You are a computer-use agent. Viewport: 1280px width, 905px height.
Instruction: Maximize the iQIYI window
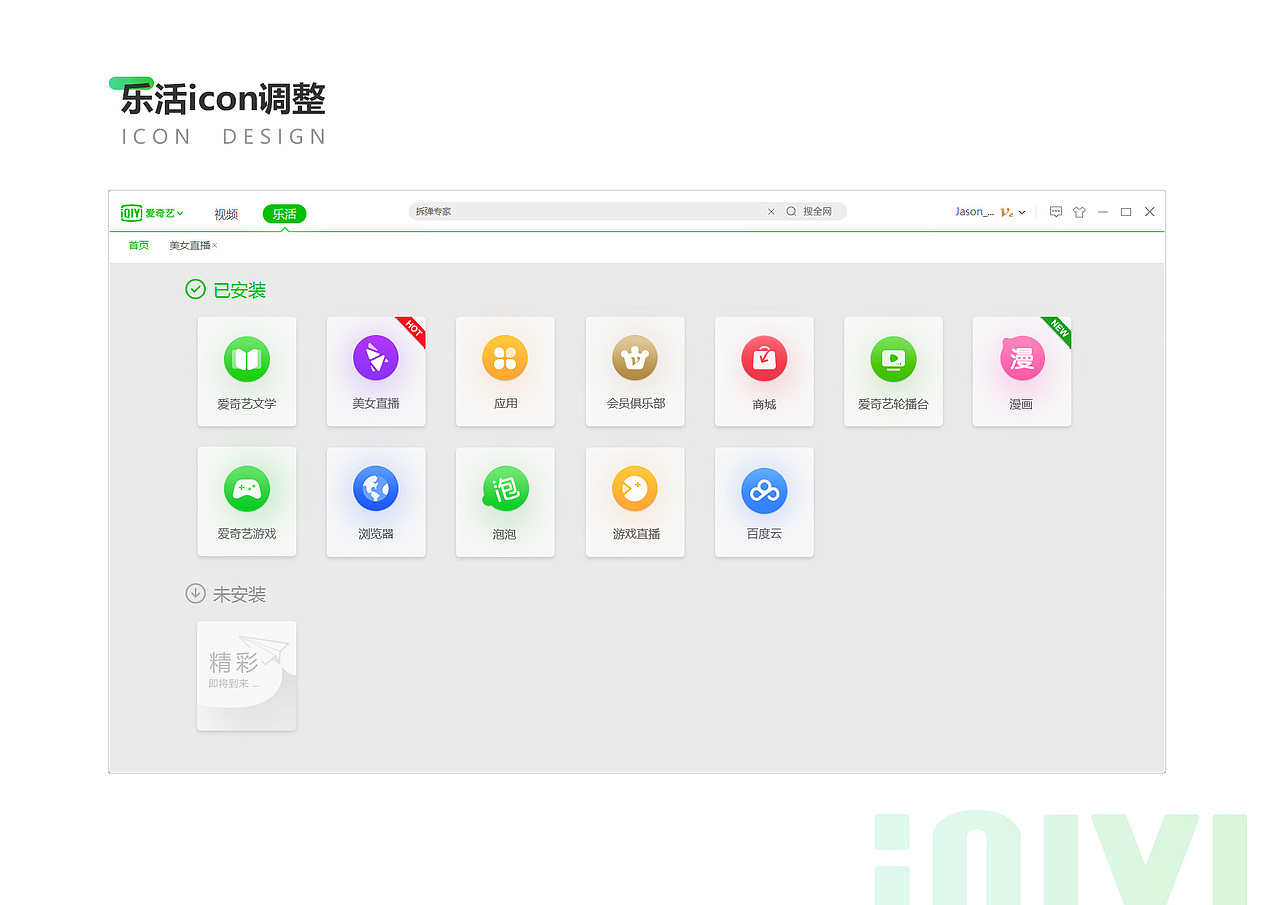tap(1126, 212)
